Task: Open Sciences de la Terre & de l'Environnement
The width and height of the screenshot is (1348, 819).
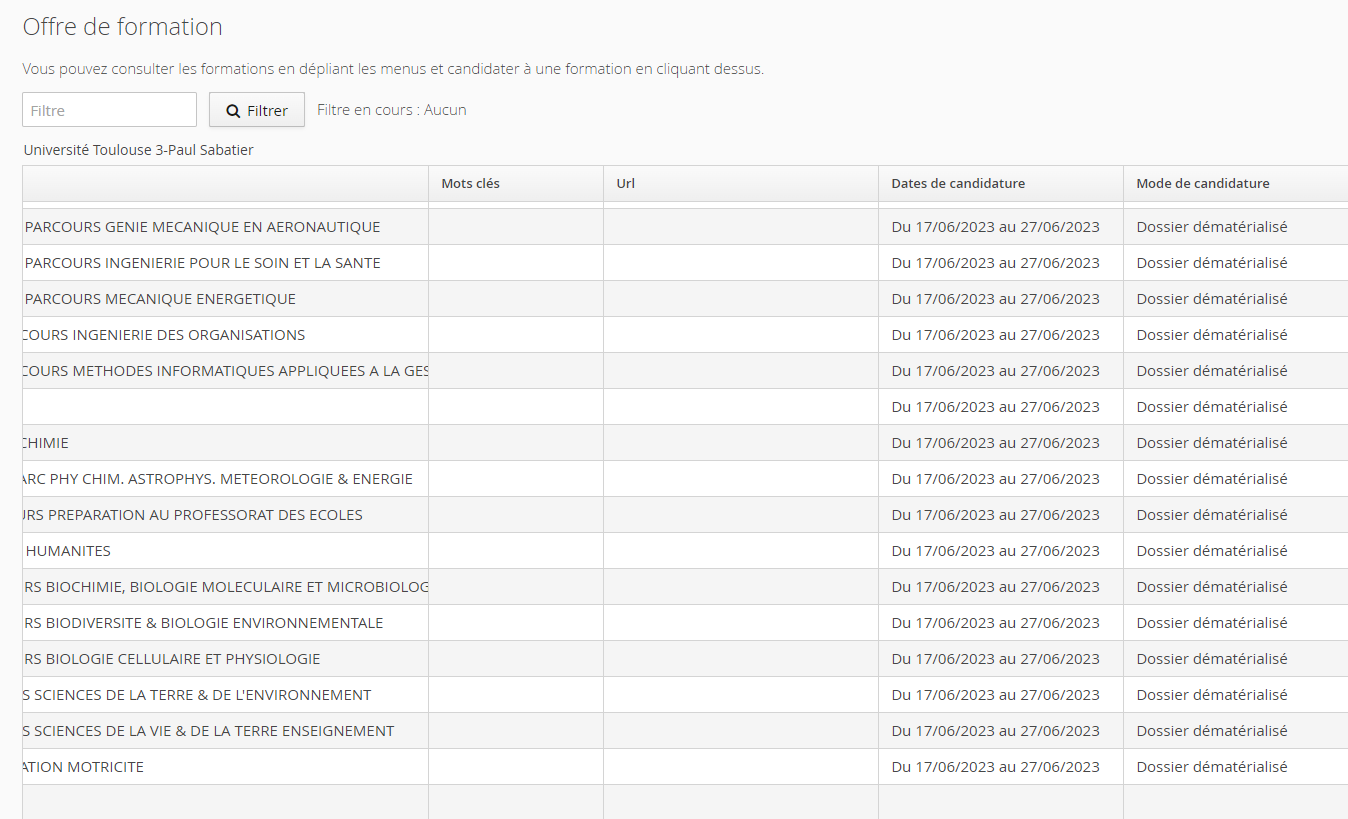Action: (x=198, y=695)
